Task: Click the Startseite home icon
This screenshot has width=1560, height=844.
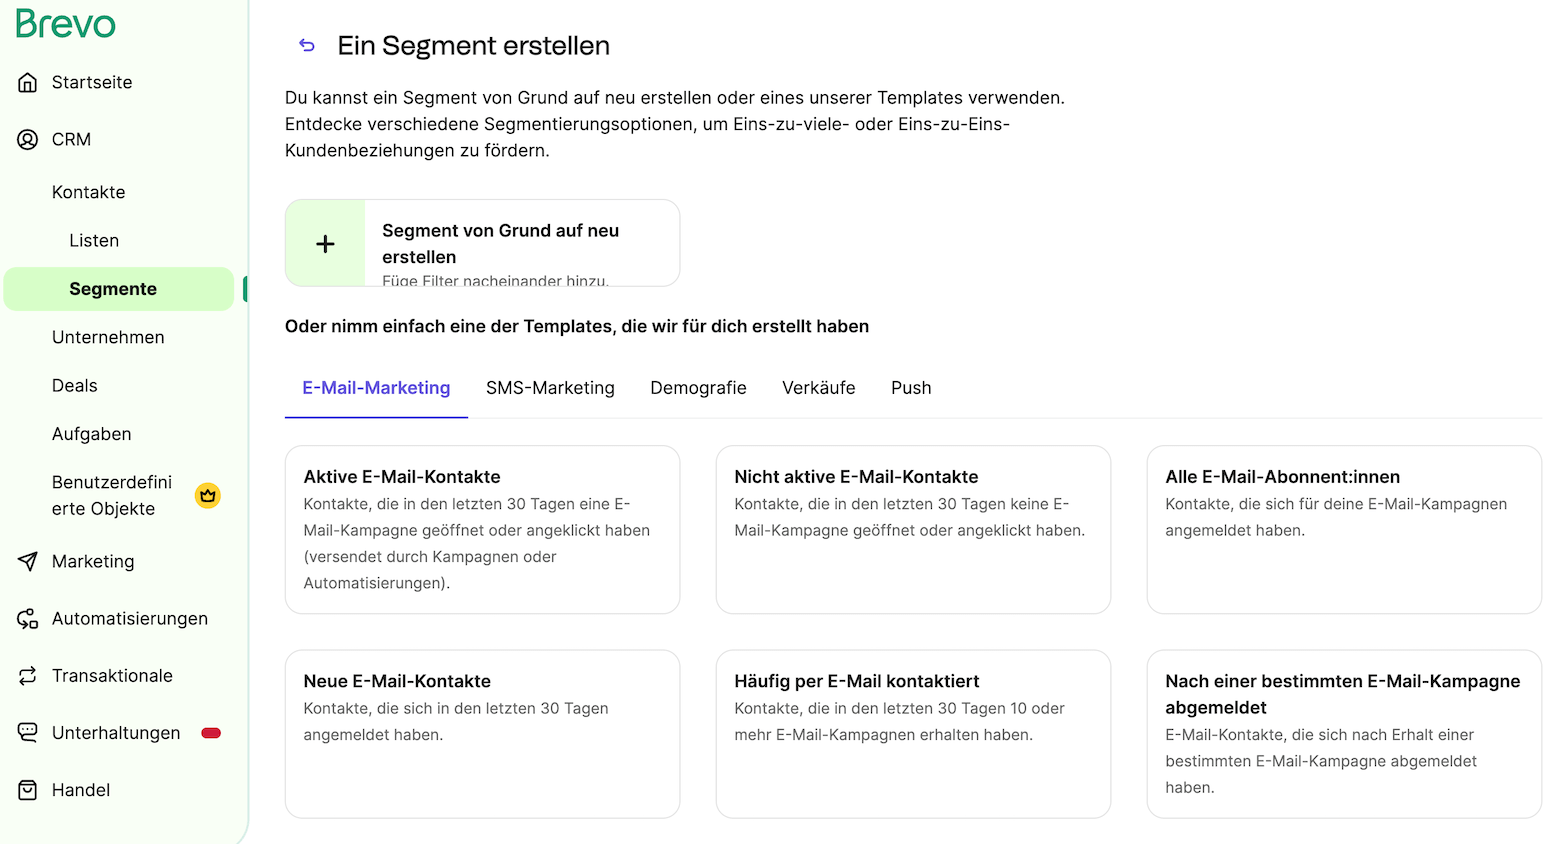Action: click(x=28, y=82)
